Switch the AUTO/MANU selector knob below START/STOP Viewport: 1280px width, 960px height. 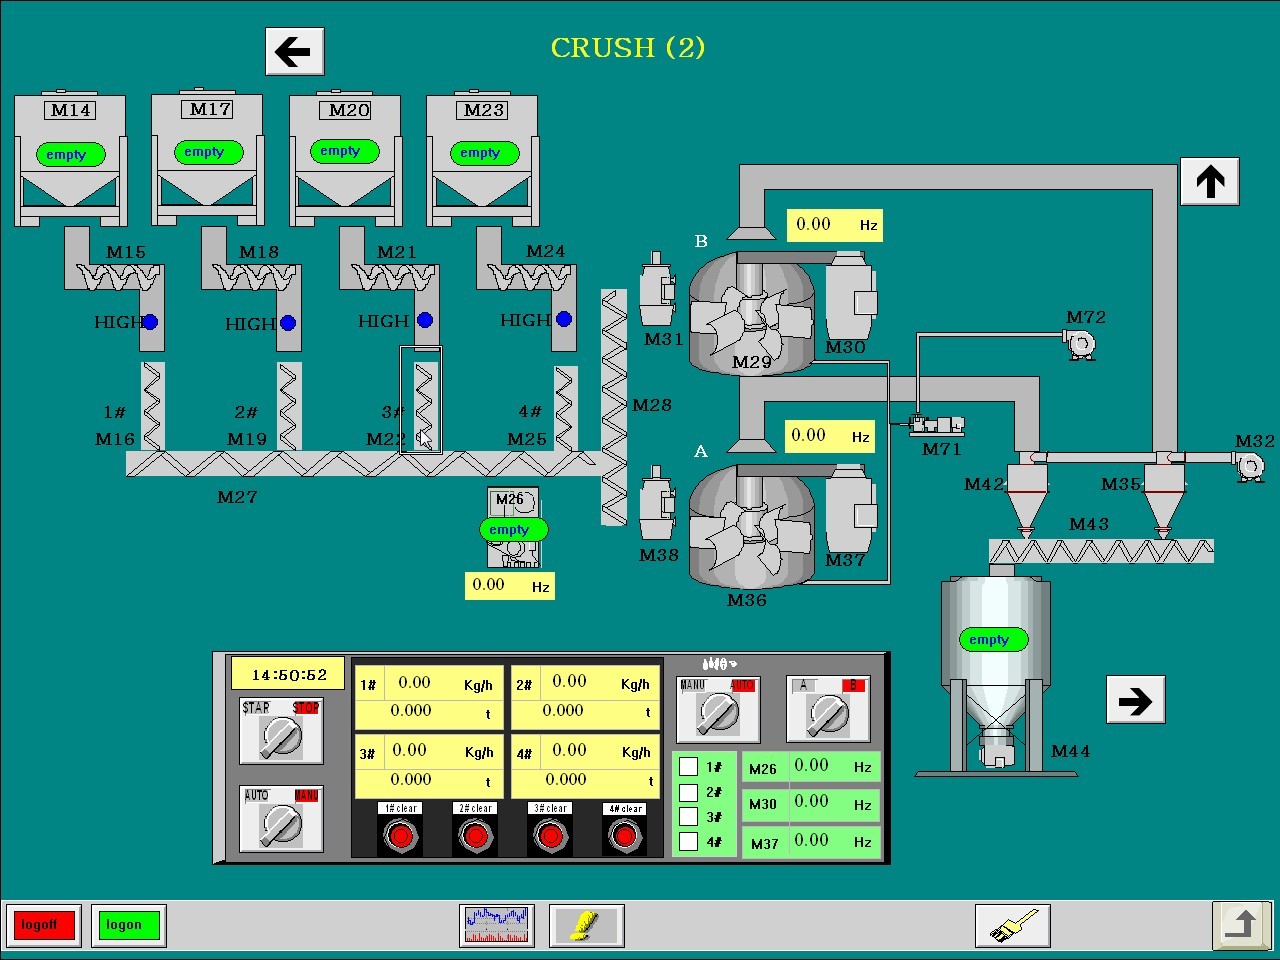(281, 824)
